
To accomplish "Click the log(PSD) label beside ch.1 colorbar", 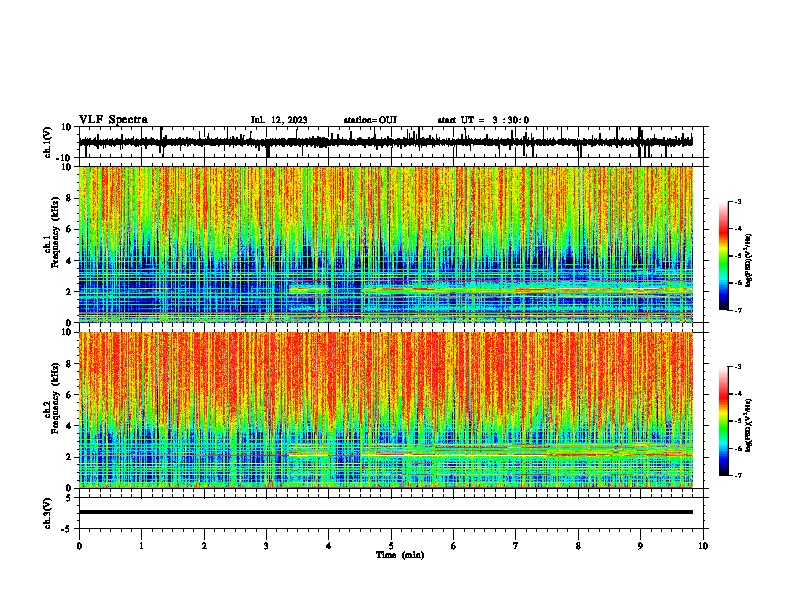I will (x=749, y=260).
